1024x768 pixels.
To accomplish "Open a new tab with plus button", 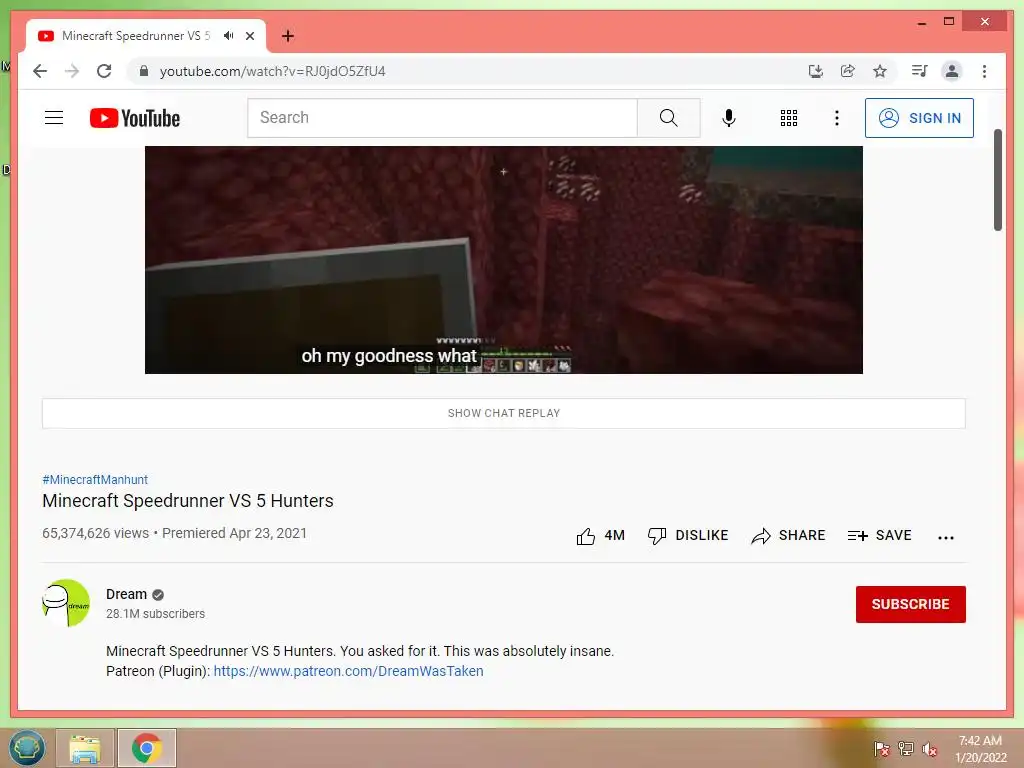I will [288, 36].
